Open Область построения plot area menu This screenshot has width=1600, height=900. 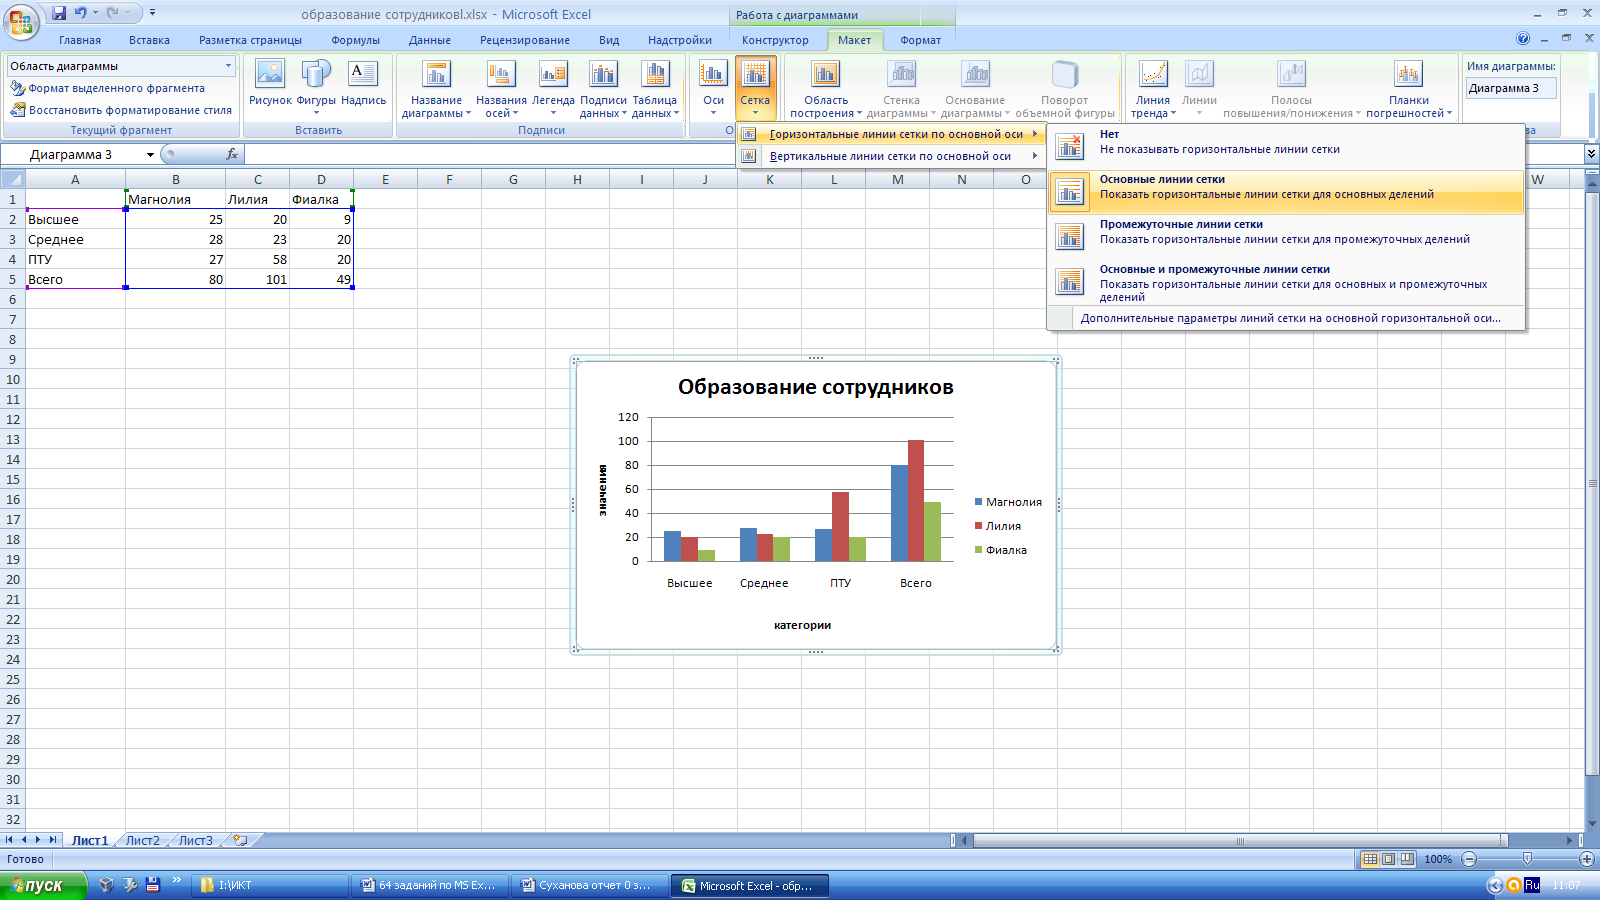point(826,89)
